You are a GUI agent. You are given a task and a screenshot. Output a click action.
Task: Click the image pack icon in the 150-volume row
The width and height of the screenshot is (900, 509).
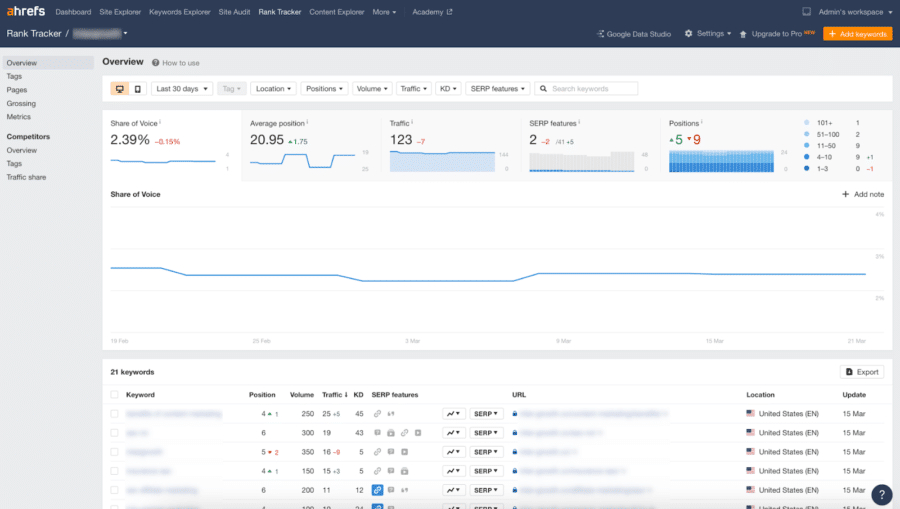click(405, 471)
